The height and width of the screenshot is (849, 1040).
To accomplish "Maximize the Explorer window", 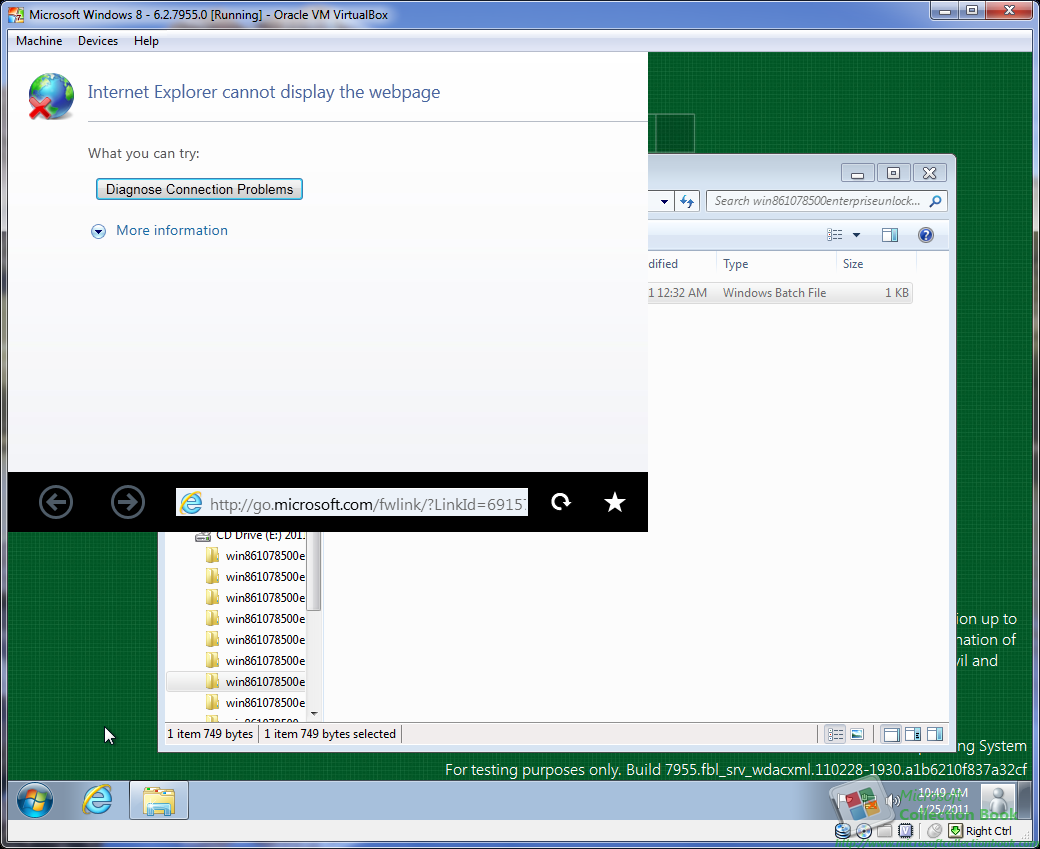I will pos(893,173).
